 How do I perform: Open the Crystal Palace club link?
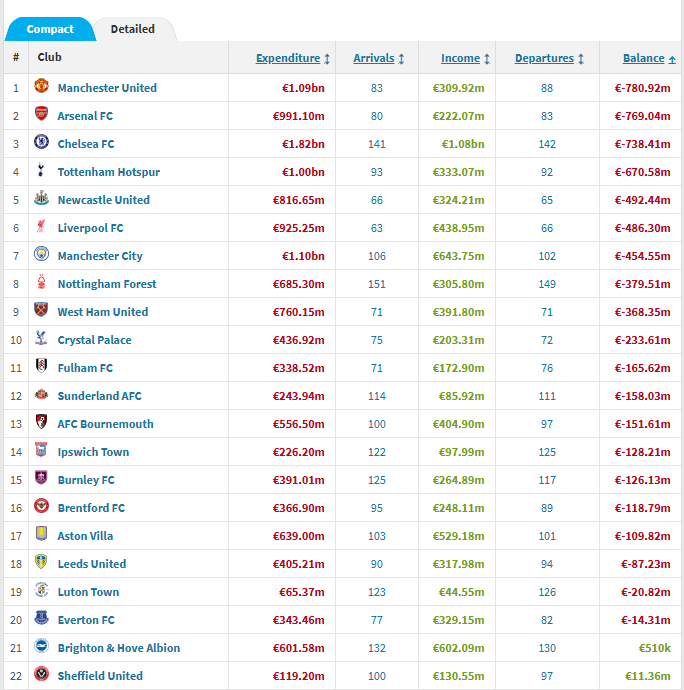[95, 340]
